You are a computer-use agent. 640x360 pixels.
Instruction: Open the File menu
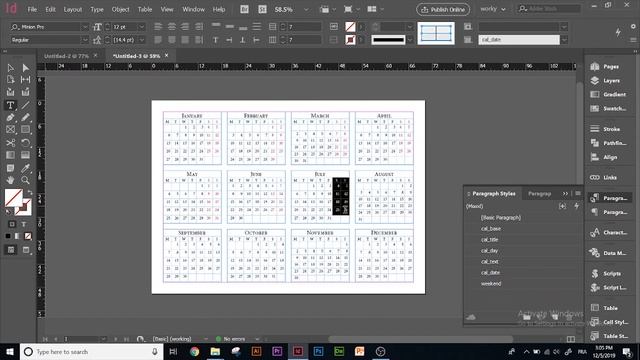32,9
